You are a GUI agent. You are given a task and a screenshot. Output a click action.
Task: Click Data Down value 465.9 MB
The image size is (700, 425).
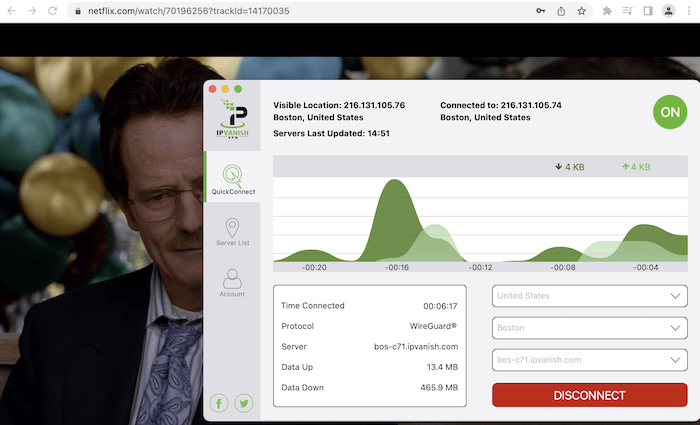click(439, 388)
